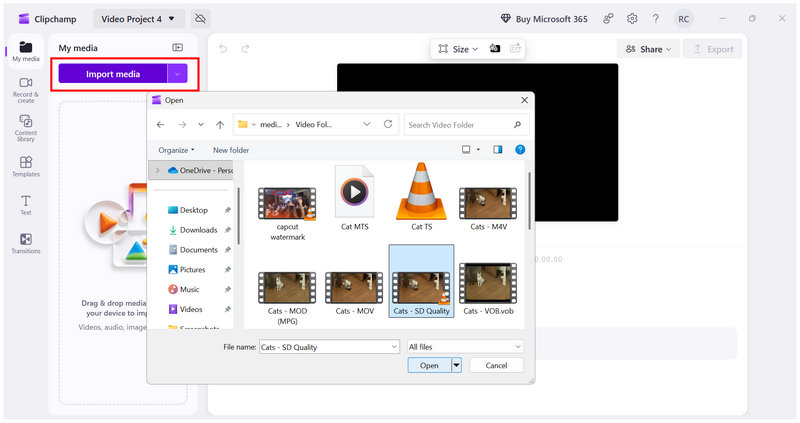Click the search magnifier in Open dialog
The height and width of the screenshot is (423, 800).
[x=517, y=125]
